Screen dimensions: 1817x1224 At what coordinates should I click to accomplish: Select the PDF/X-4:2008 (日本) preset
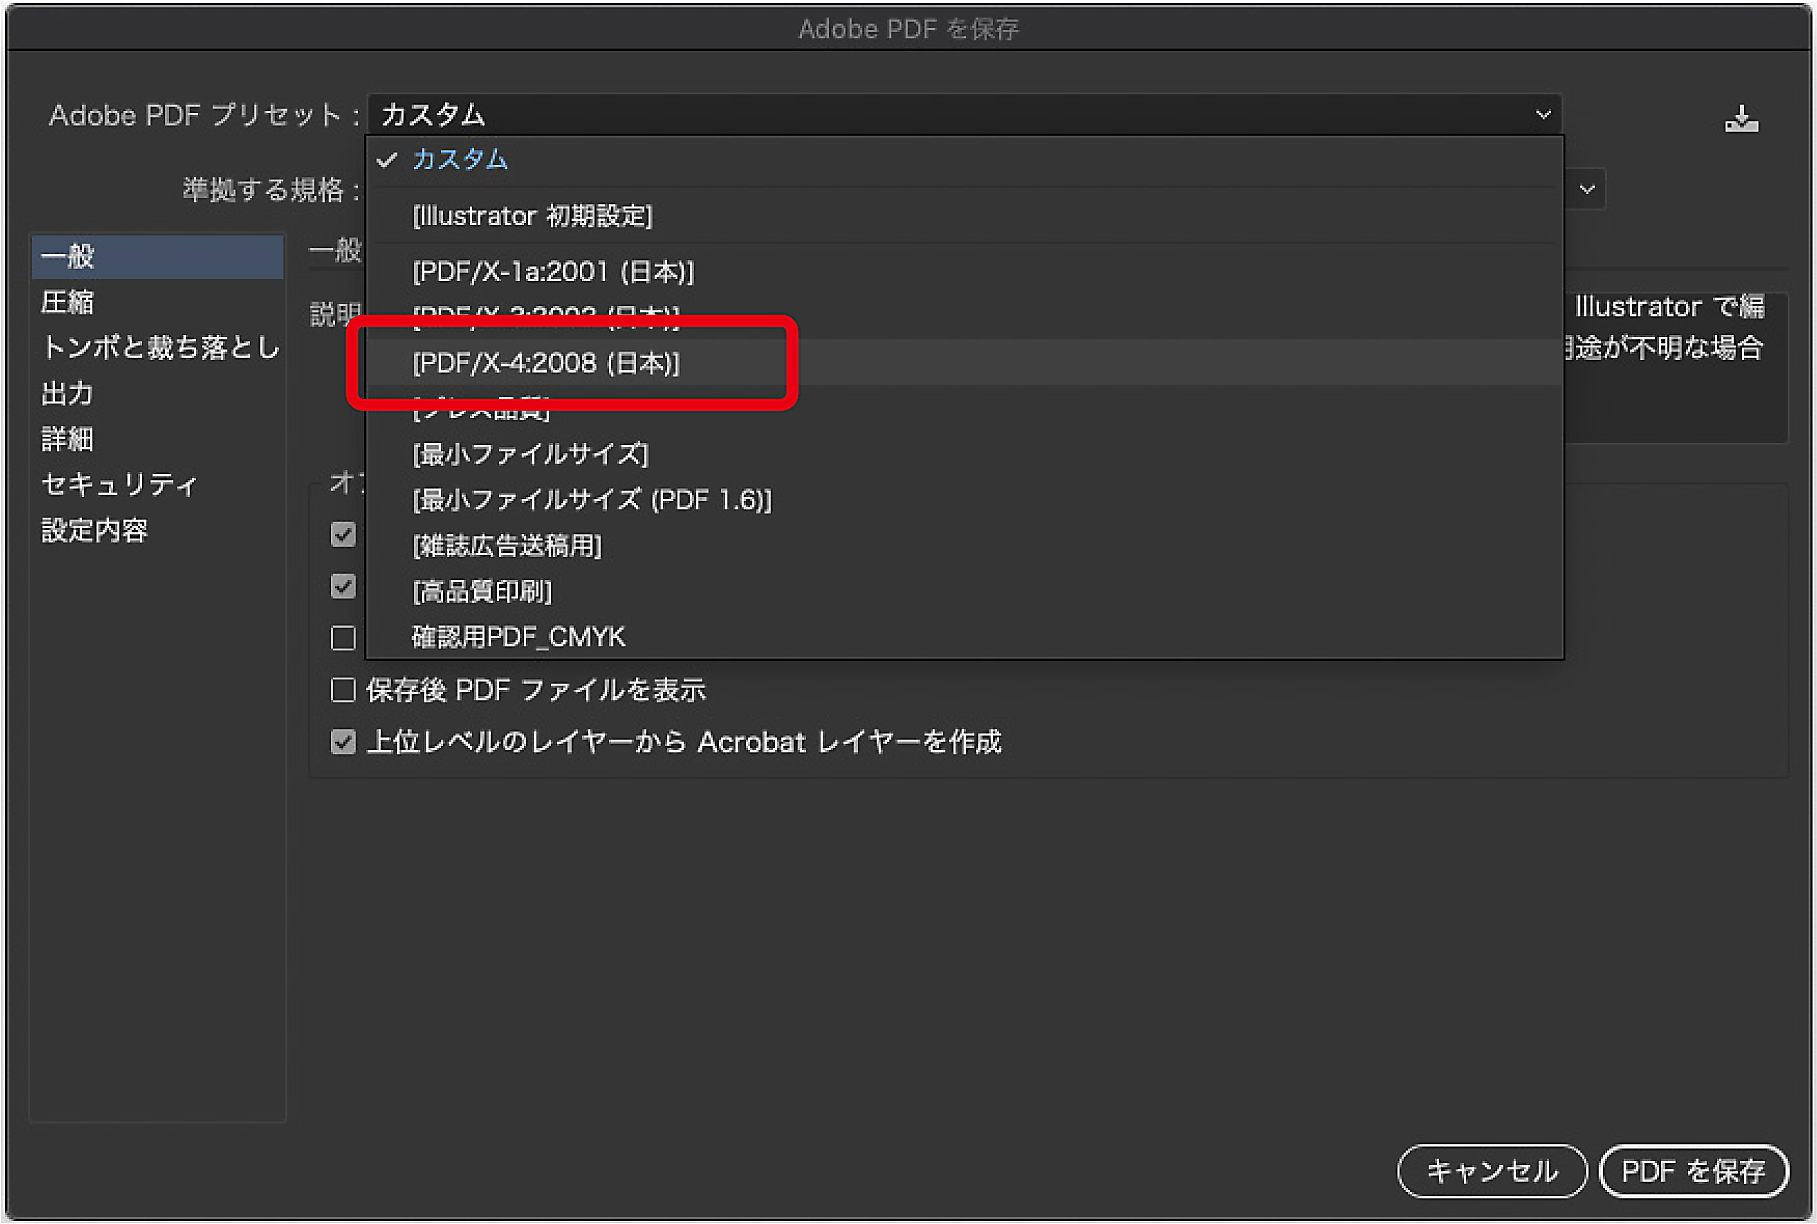coord(546,363)
